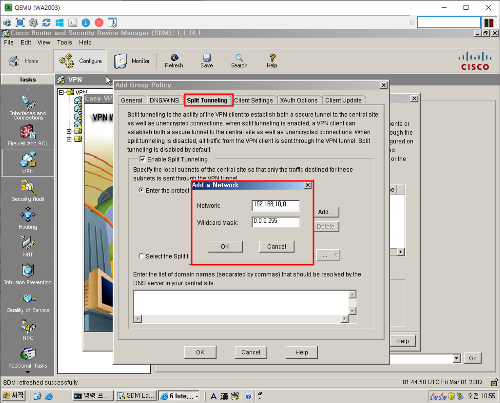Open the Help toolbar icon
This screenshot has width=500, height=403.
point(272,61)
